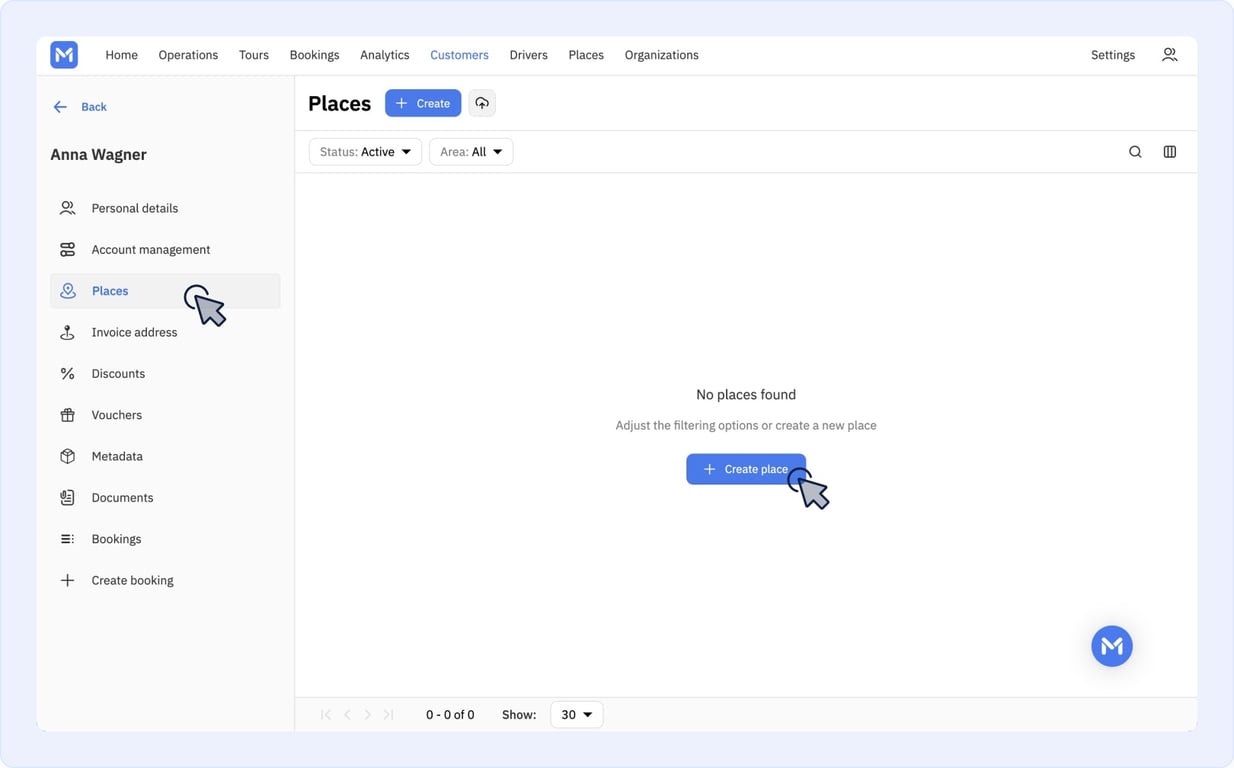Click the blue M logo in the header

[x=64, y=55]
